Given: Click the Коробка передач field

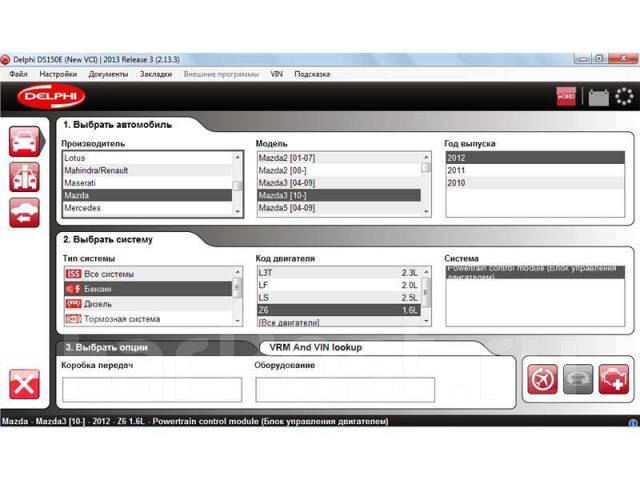Looking at the screenshot, I should coord(152,390).
